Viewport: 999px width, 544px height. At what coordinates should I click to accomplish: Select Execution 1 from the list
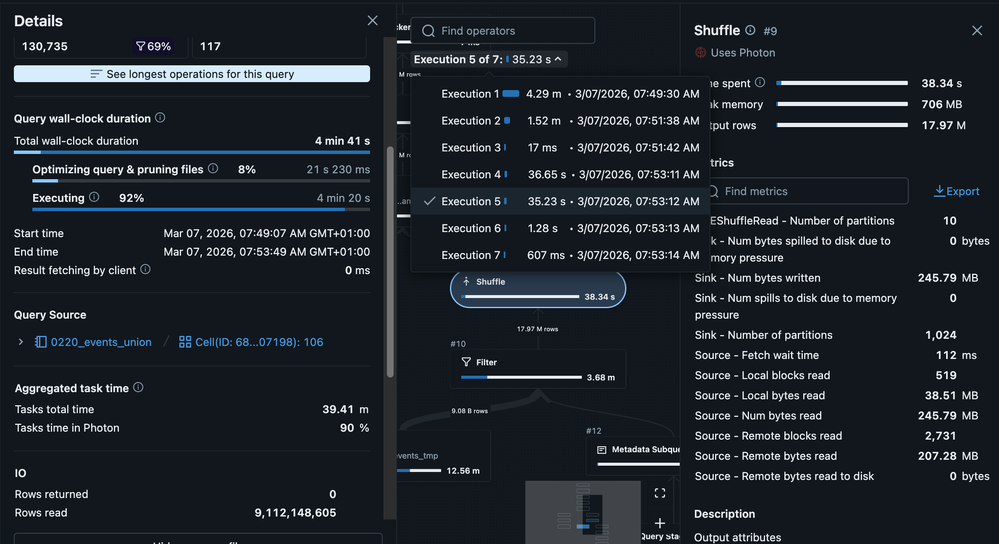[470, 94]
